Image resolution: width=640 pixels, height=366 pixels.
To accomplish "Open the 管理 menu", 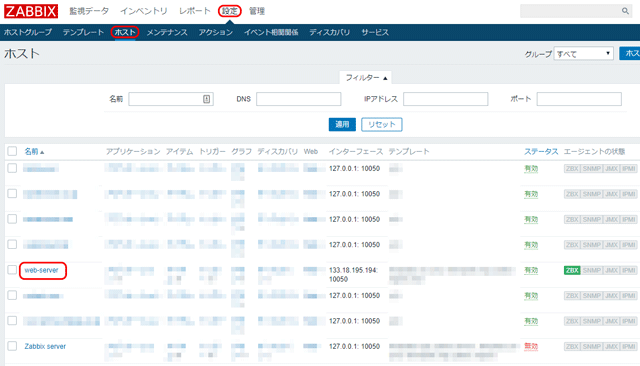I will (257, 11).
